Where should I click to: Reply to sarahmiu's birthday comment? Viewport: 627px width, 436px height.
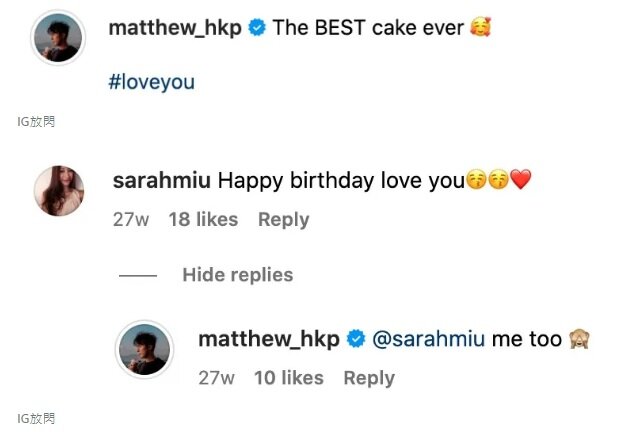pyautogui.click(x=283, y=219)
